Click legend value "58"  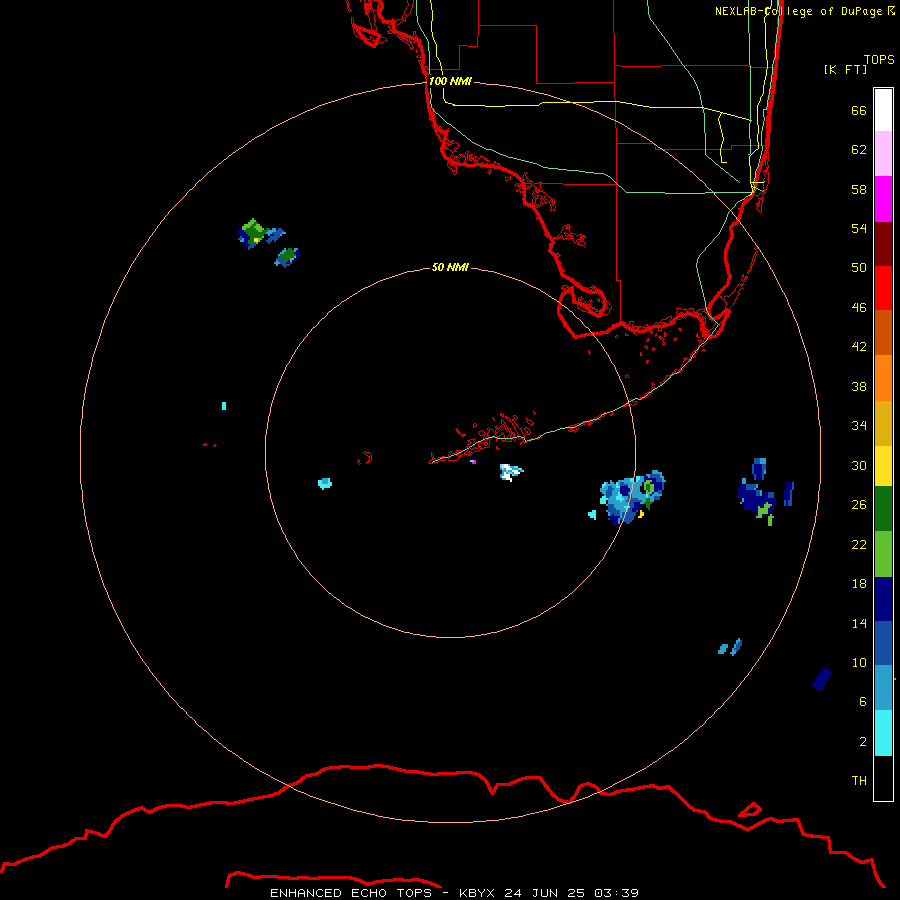(x=859, y=189)
